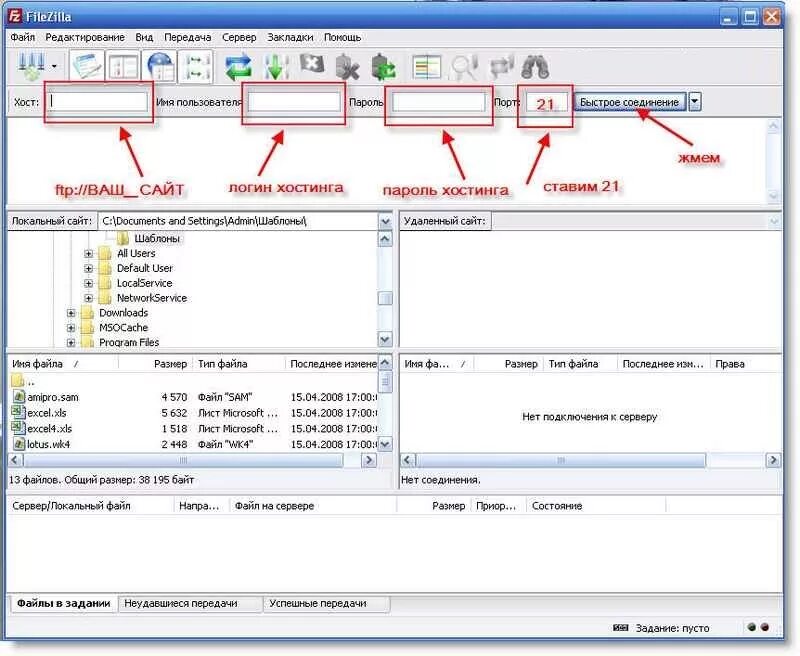
Task: Expand the MSOCache folder
Action: 71,327
